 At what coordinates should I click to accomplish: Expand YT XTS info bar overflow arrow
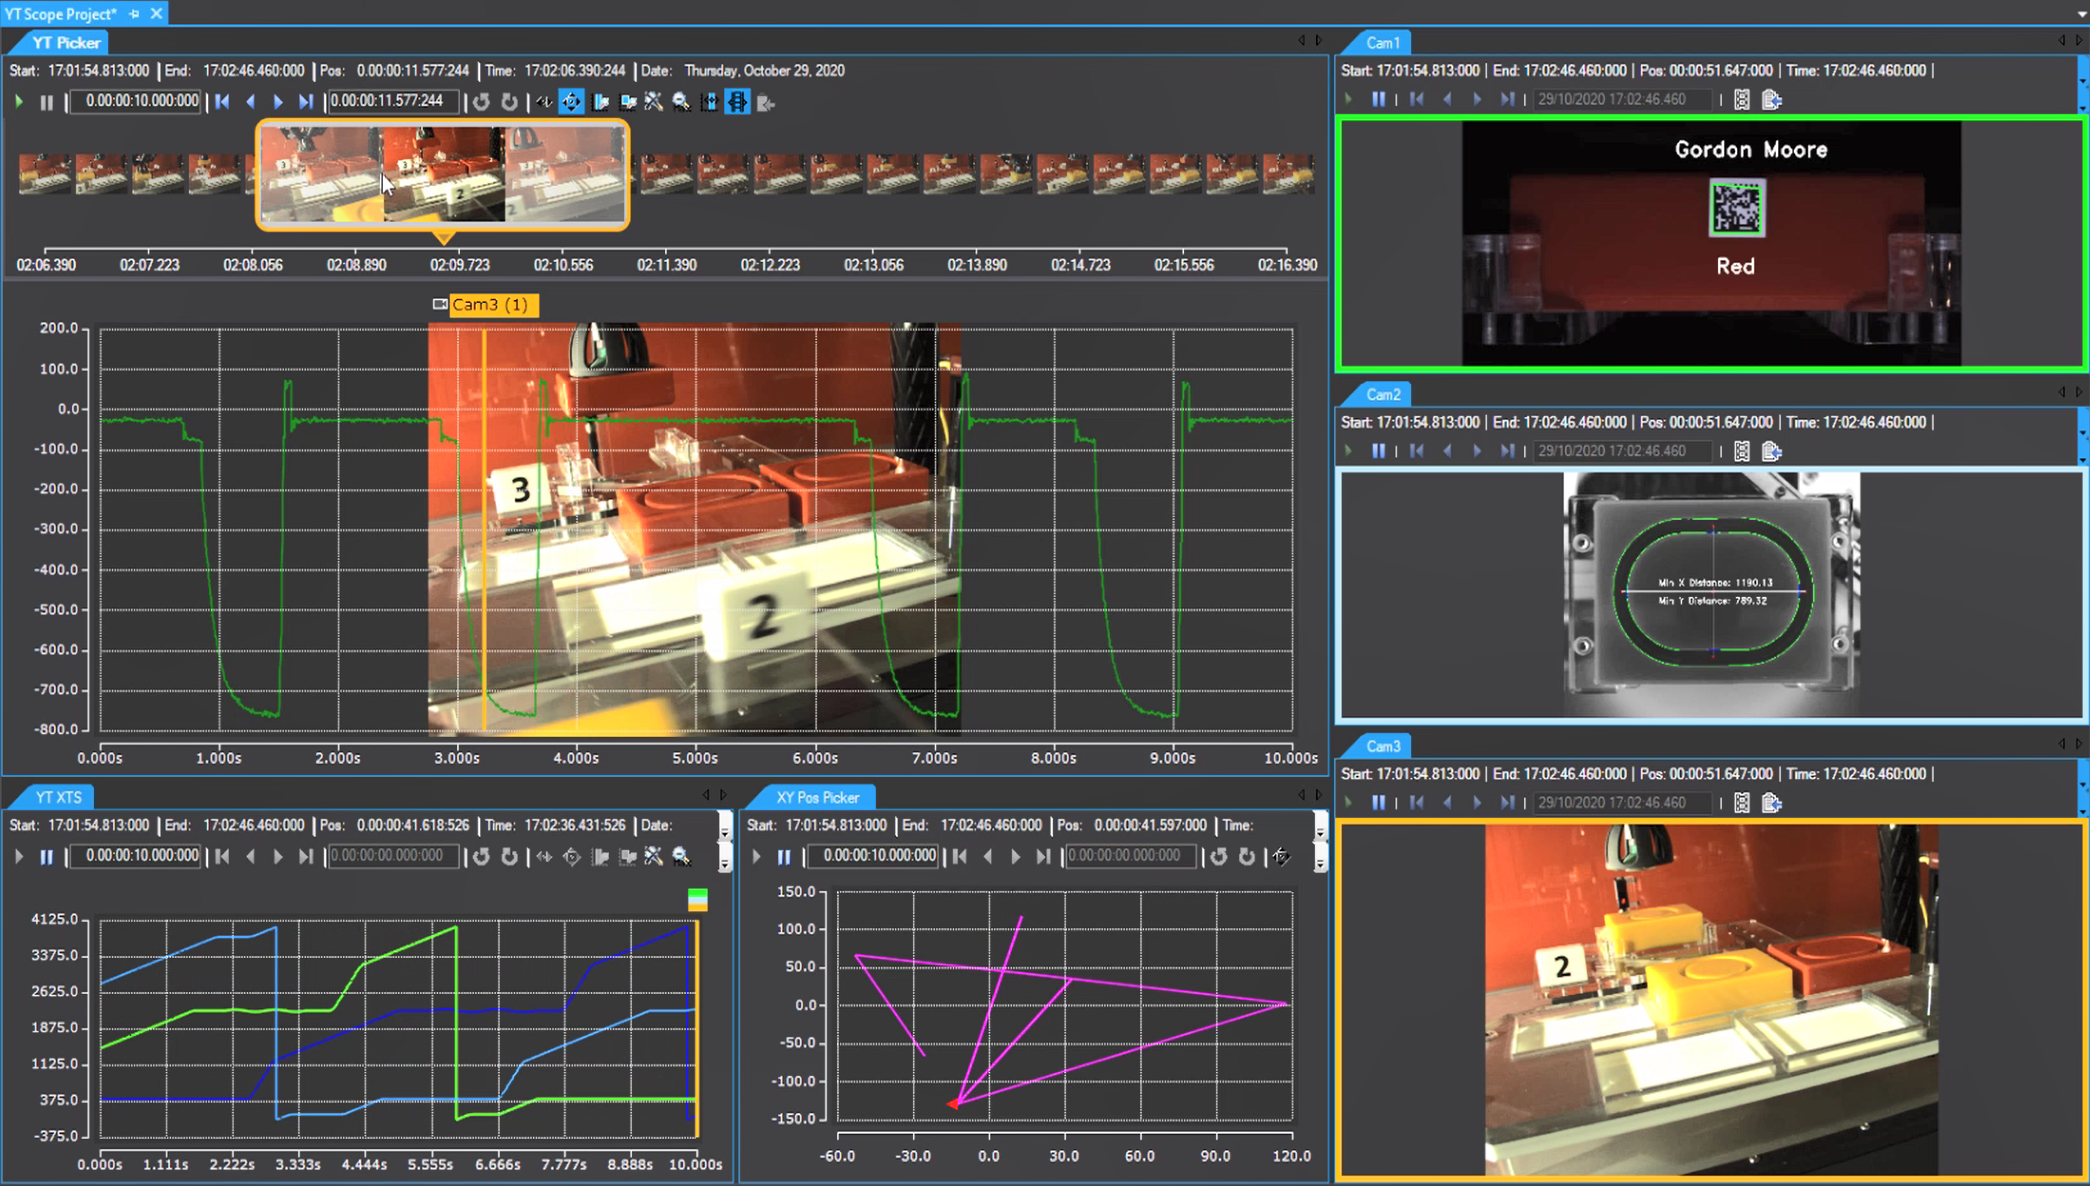[x=725, y=827]
